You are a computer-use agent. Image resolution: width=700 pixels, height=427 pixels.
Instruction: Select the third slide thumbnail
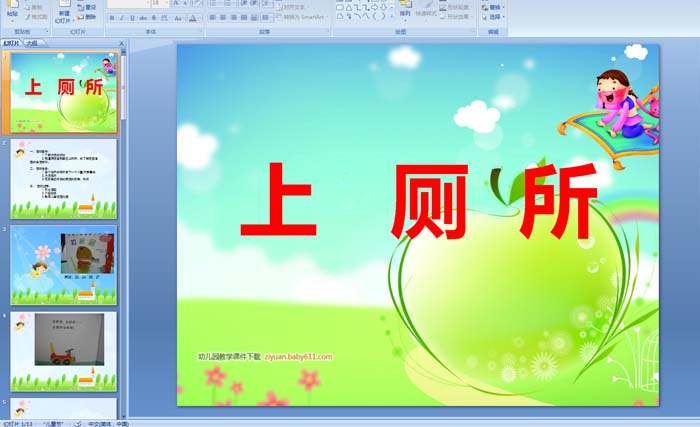click(63, 264)
